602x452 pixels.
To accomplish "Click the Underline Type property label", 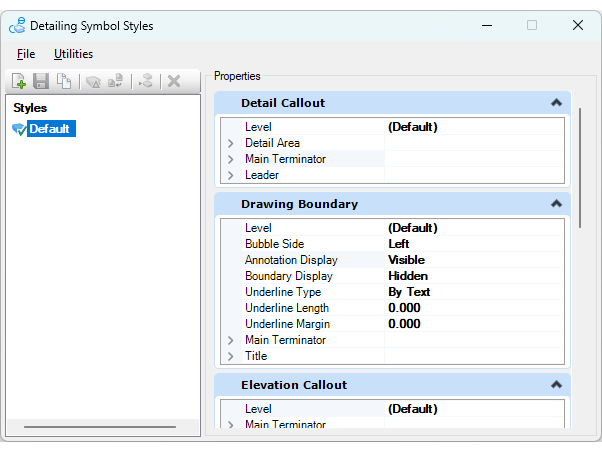I will click(283, 292).
